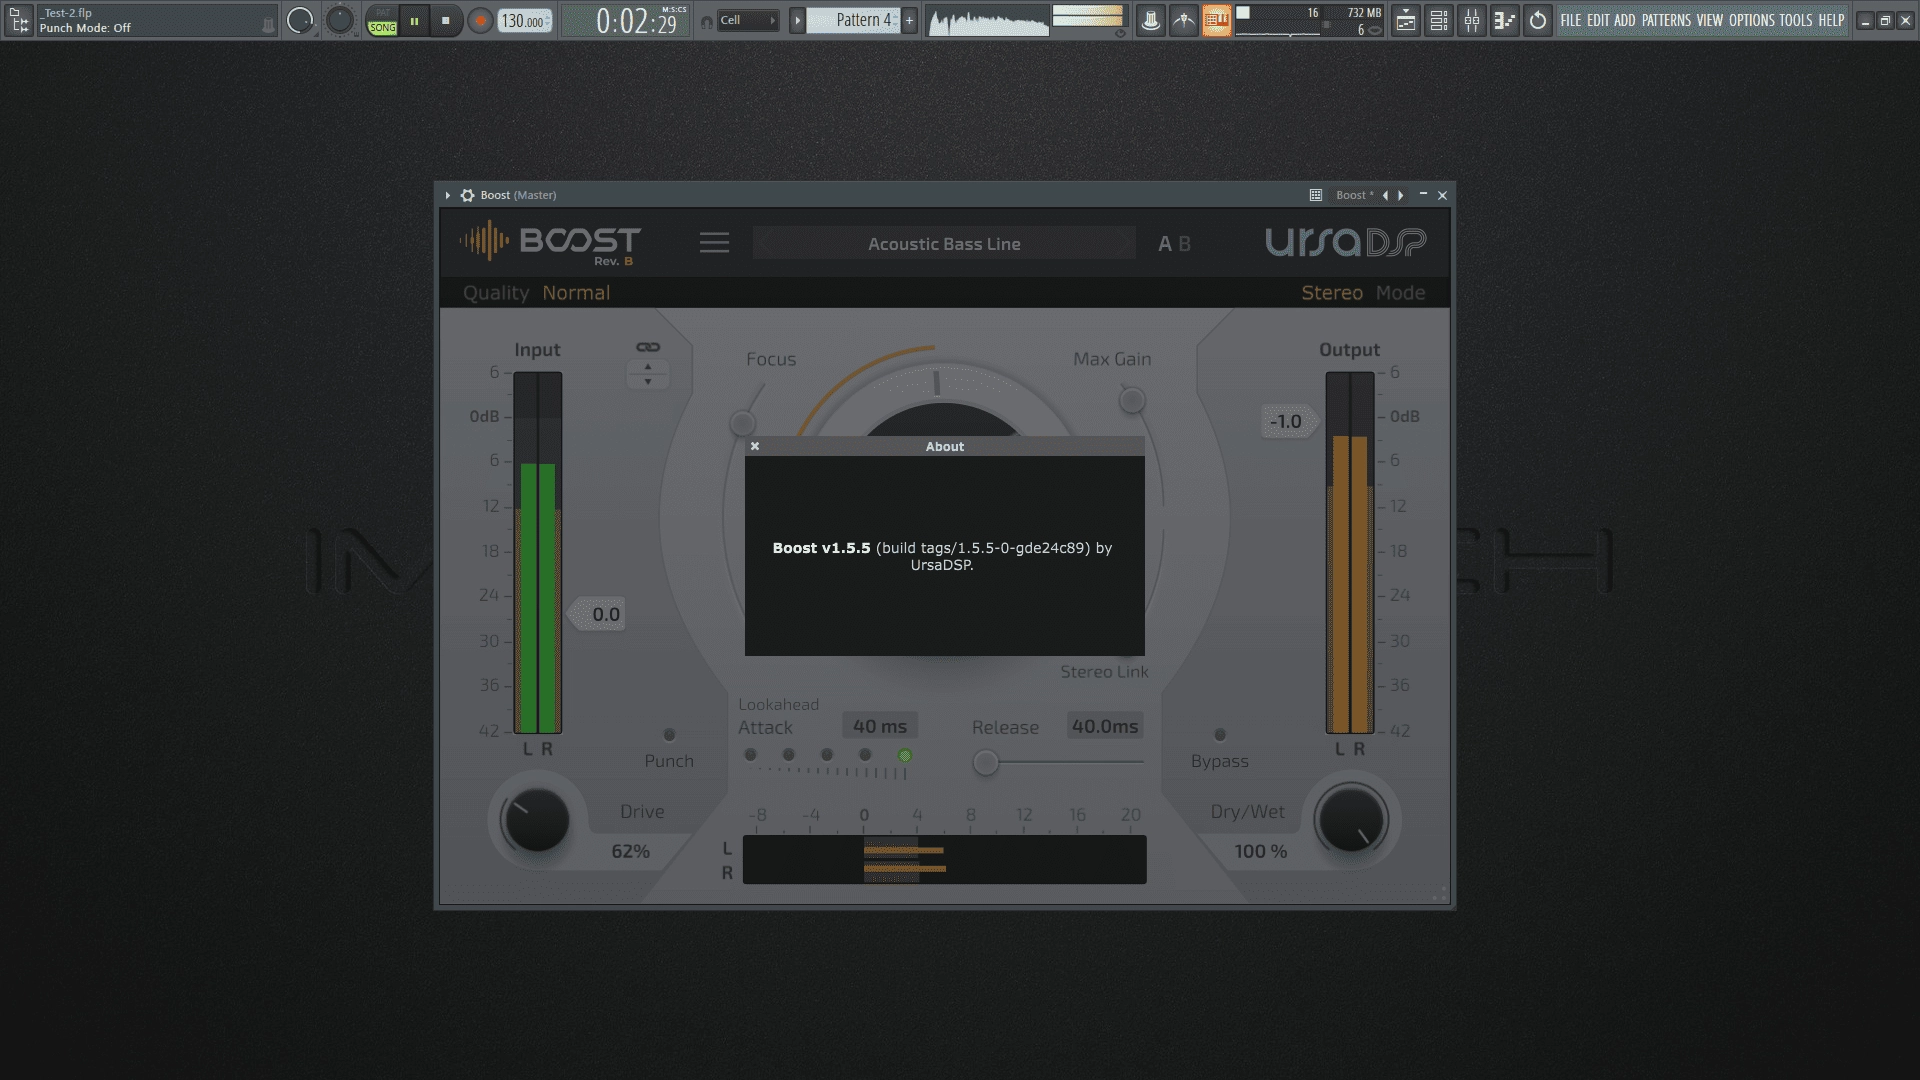The image size is (1920, 1080).
Task: Change Quality Normal setting
Action: [576, 293]
